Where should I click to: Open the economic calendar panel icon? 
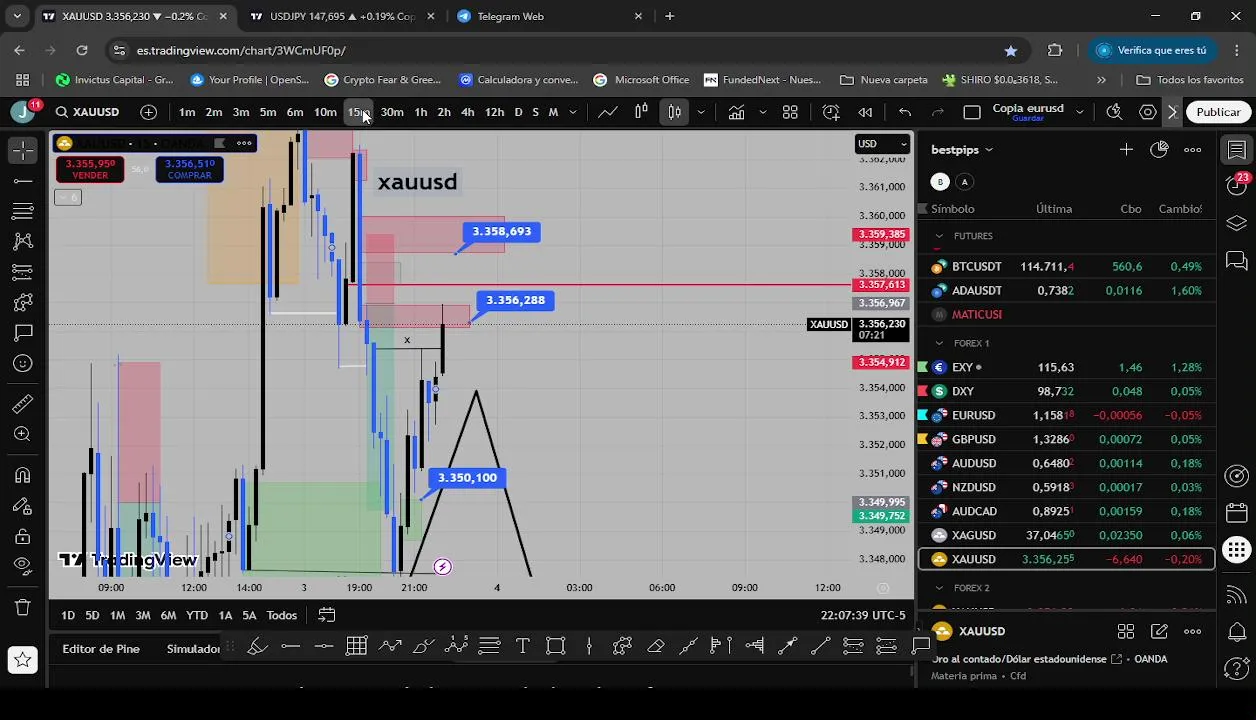click(x=1237, y=513)
